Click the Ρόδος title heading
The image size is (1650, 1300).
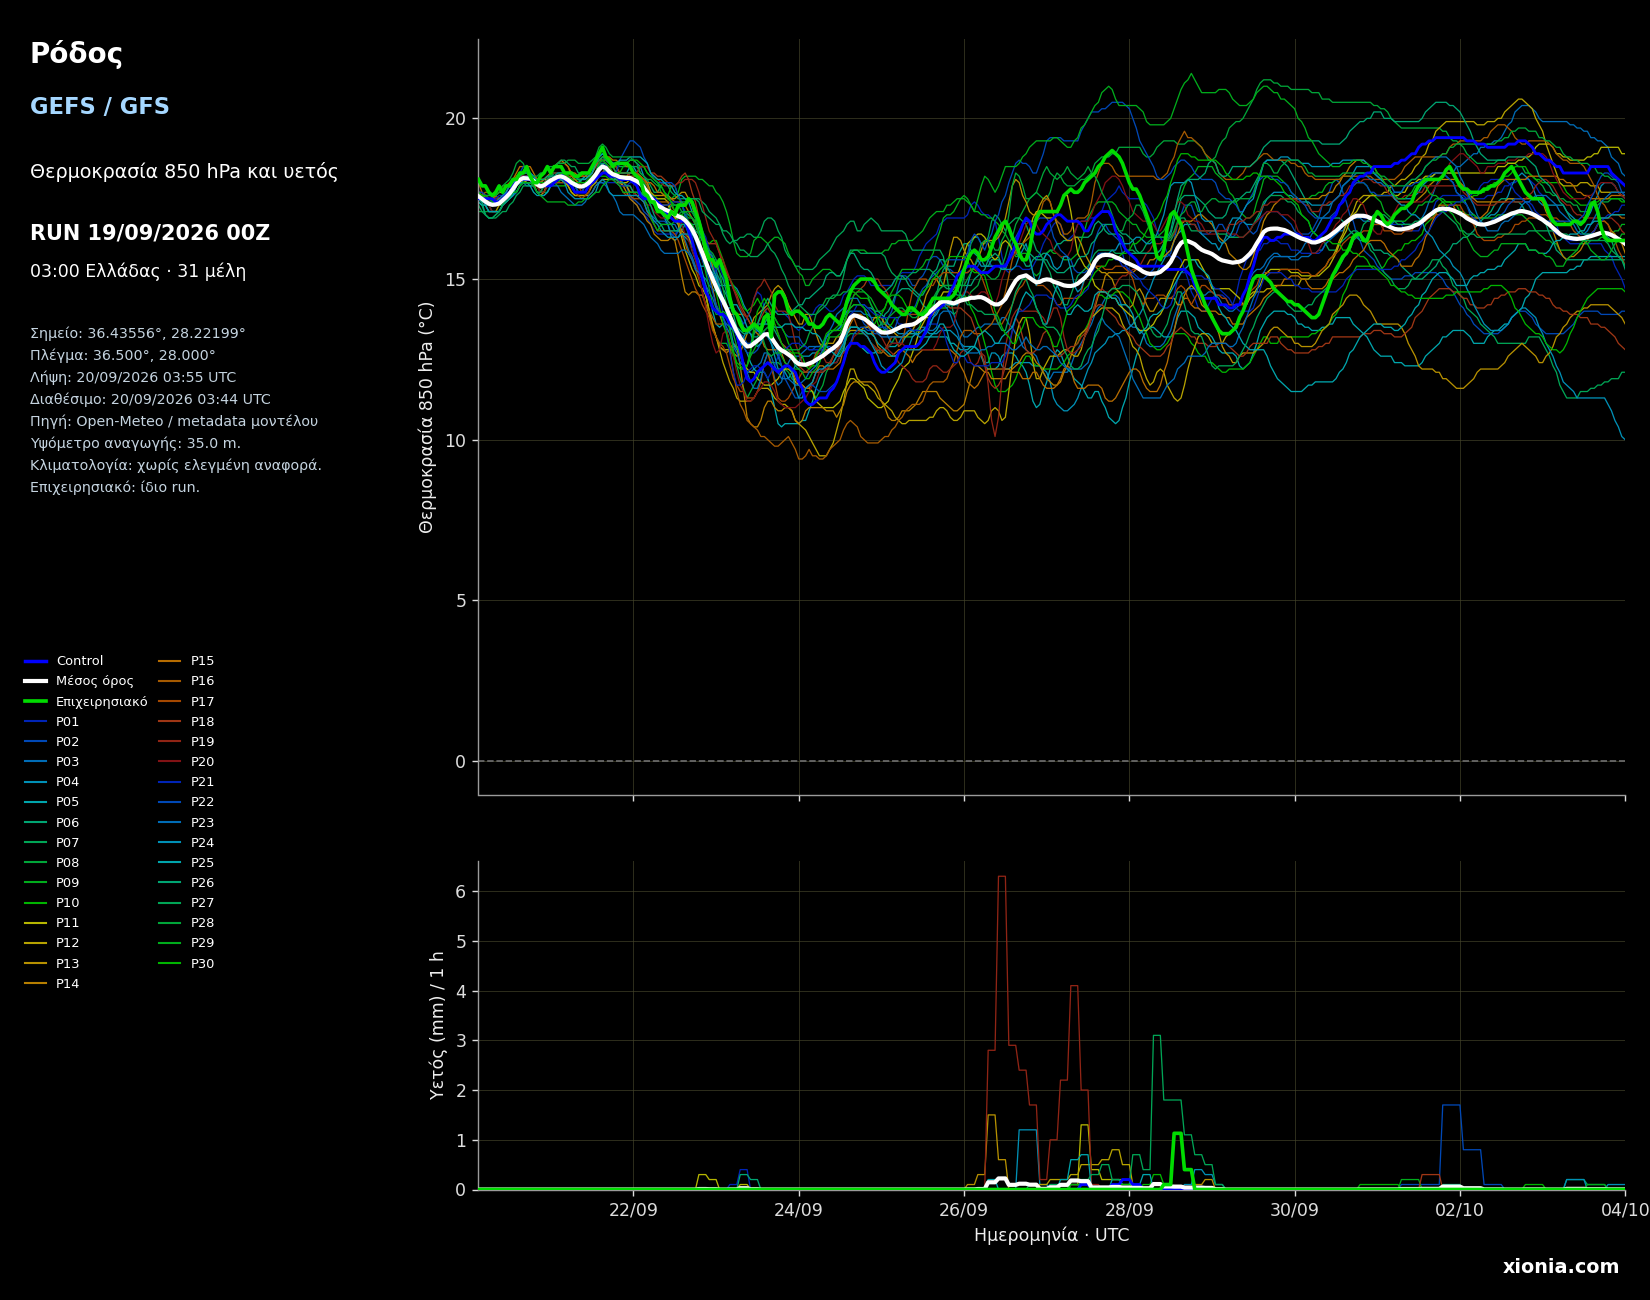click(76, 54)
